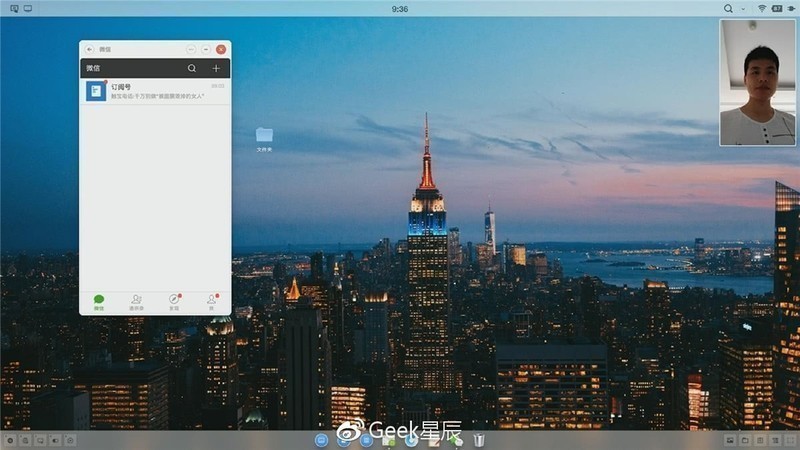Expand dropdown arrow next to top-bar search
The height and width of the screenshot is (450, 800).
click(743, 9)
